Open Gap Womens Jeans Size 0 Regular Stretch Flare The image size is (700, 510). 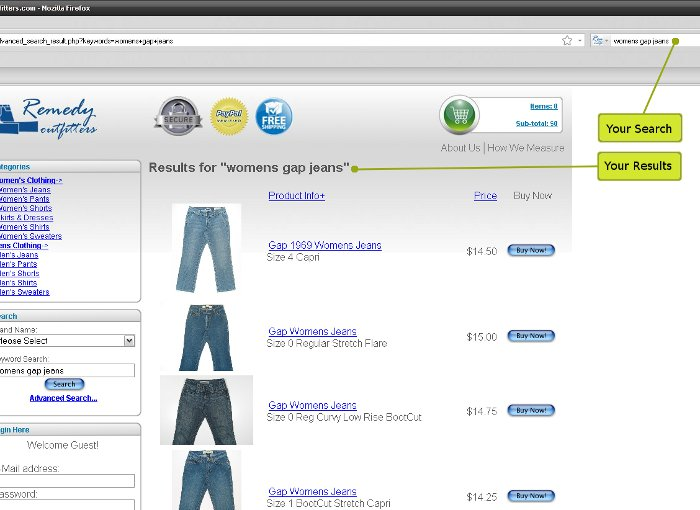point(312,331)
